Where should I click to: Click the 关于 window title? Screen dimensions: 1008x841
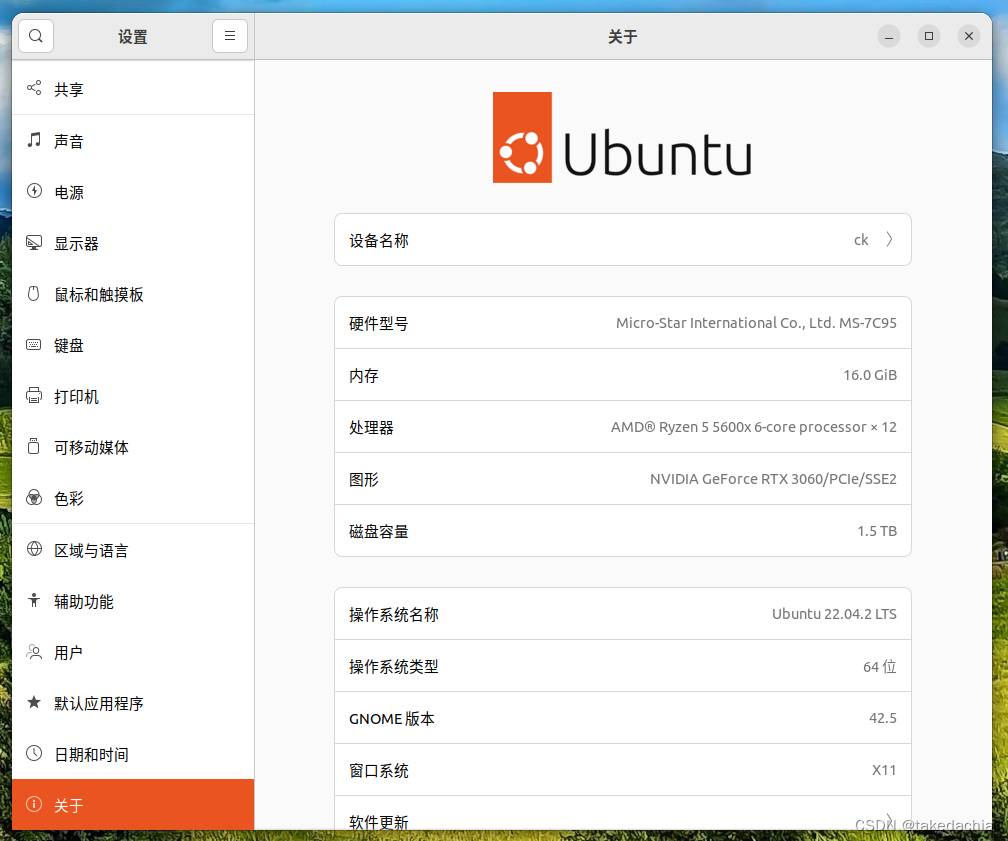(622, 37)
